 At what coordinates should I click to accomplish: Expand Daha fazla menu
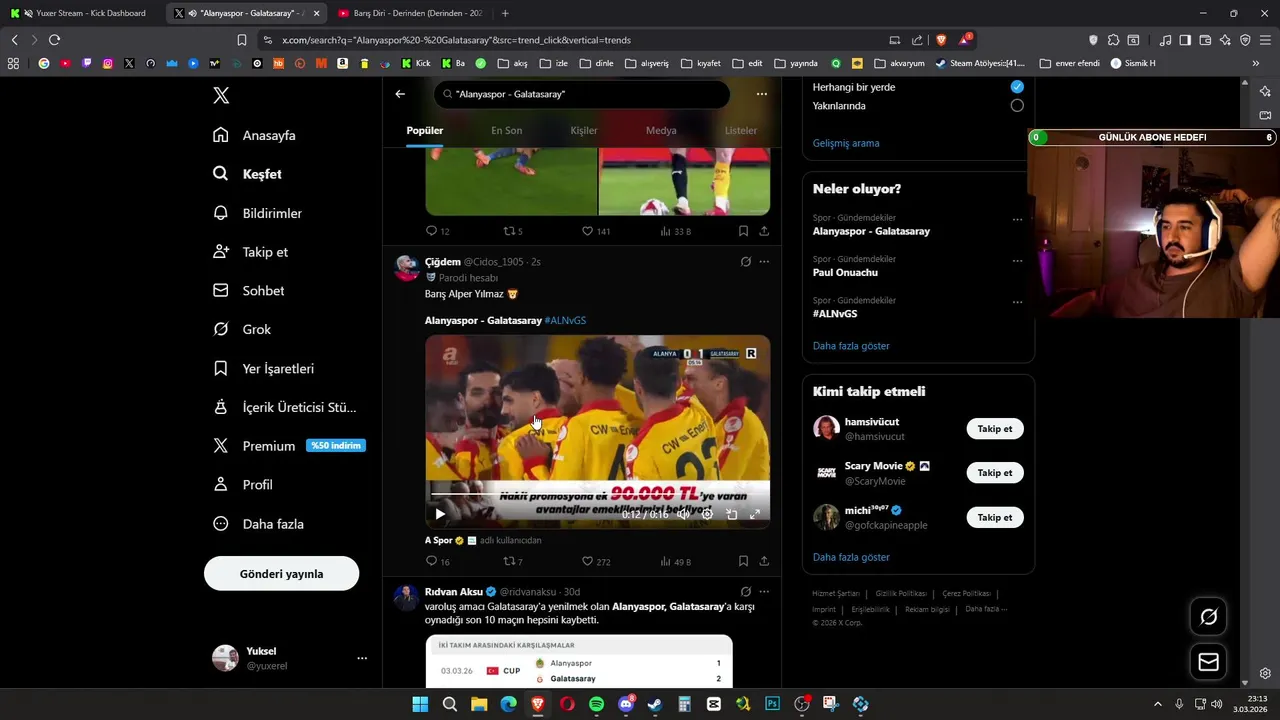(258, 524)
